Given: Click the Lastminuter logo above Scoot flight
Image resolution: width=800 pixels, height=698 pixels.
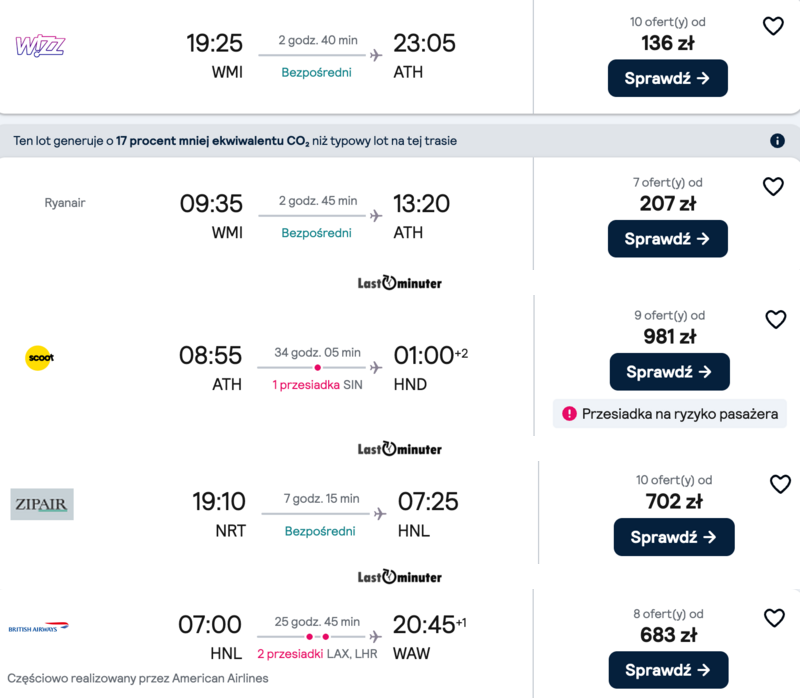Looking at the screenshot, I should tap(399, 283).
